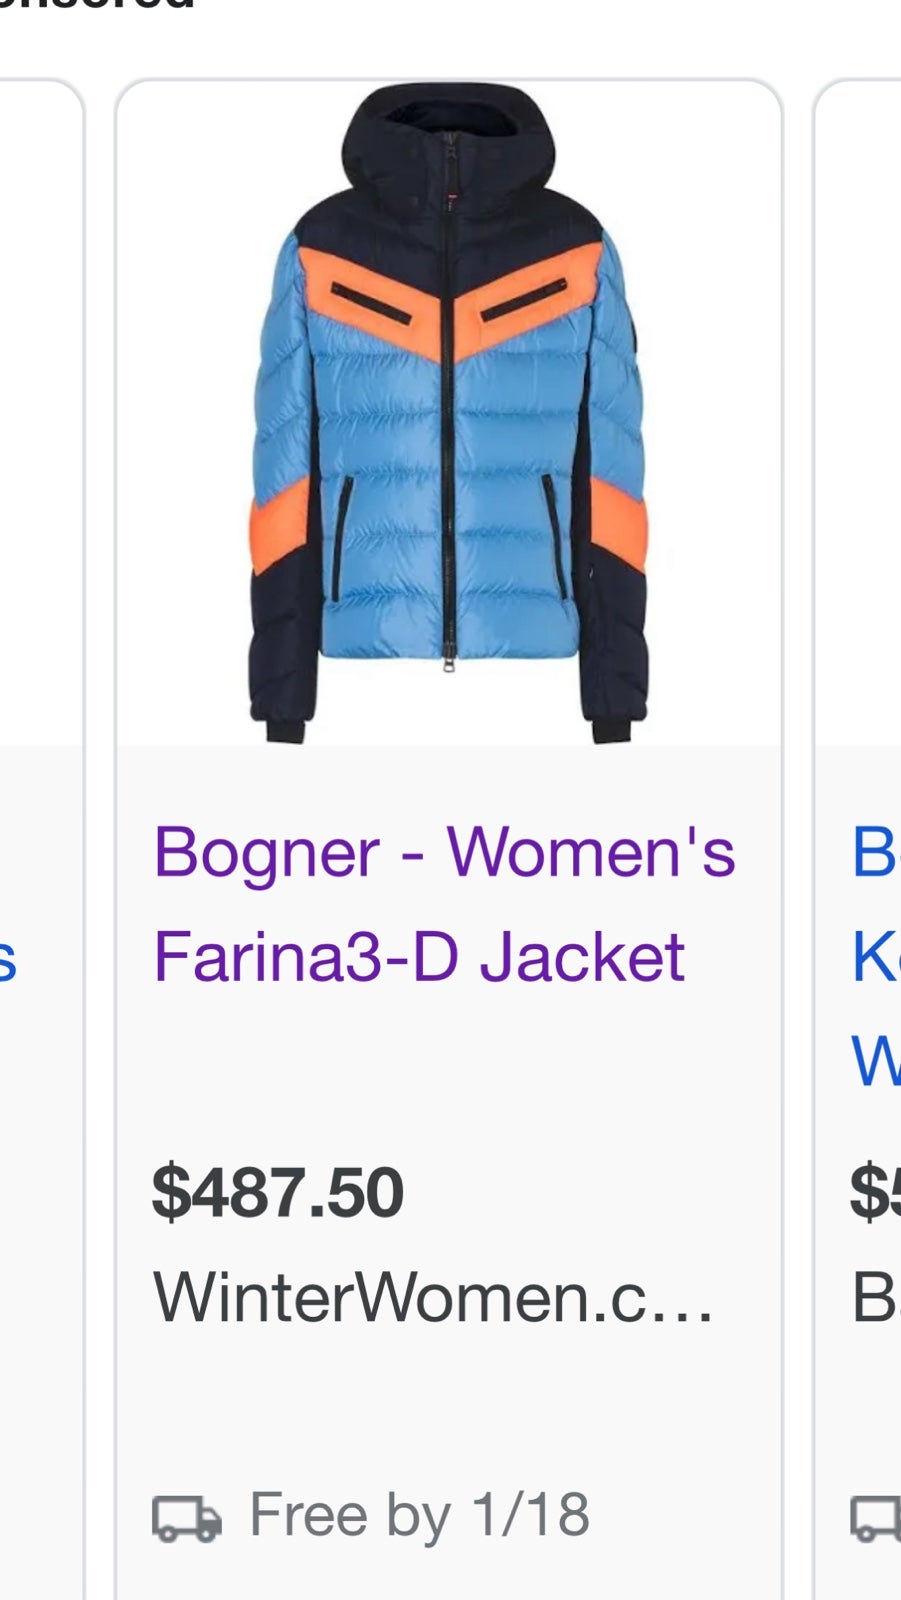Tap the seller name on the right card
Viewport: 901px width, 1600px height.
tap(876, 1297)
